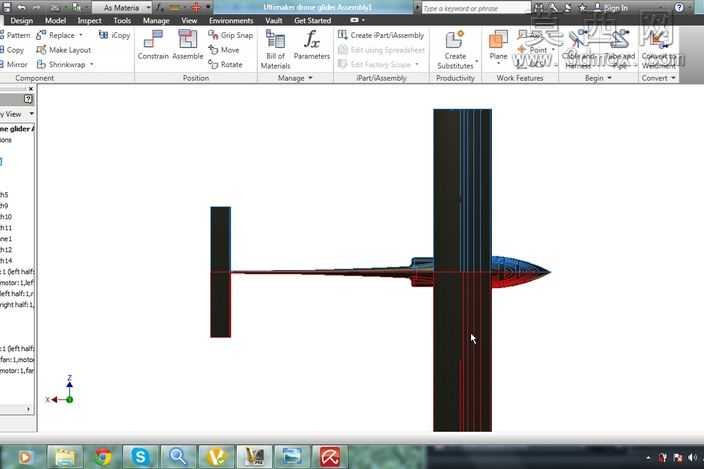Open the Environments tab
The height and width of the screenshot is (469, 704).
click(x=231, y=21)
